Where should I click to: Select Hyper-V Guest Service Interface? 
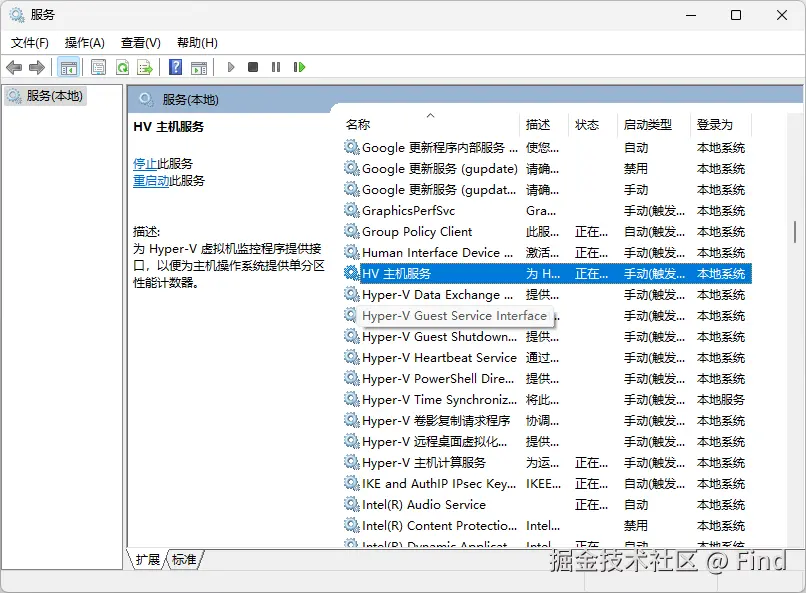(547, 316)
